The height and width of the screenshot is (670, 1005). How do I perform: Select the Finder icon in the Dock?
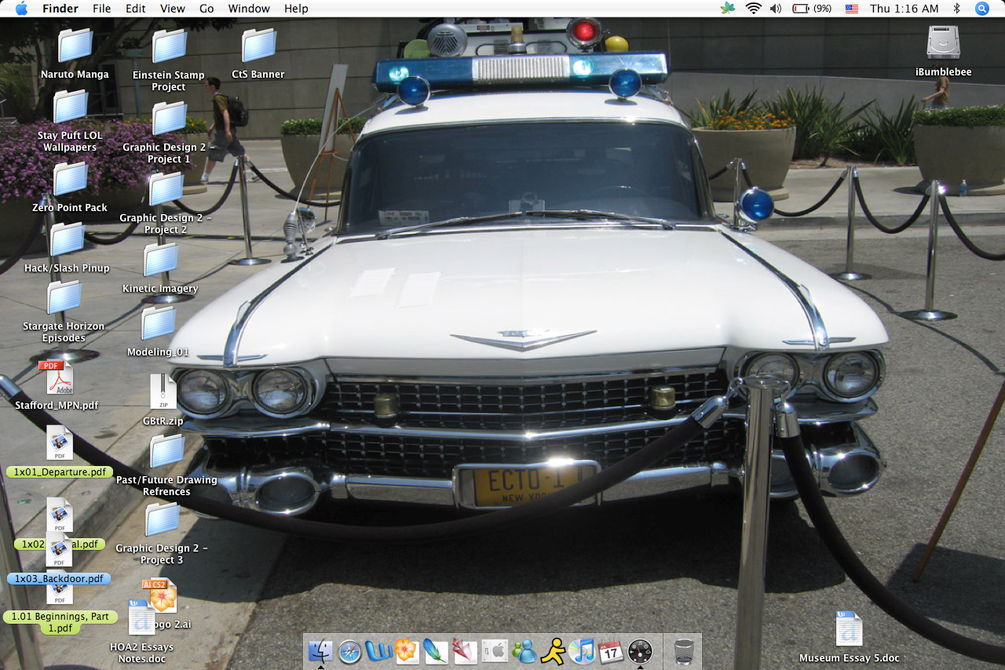[320, 651]
